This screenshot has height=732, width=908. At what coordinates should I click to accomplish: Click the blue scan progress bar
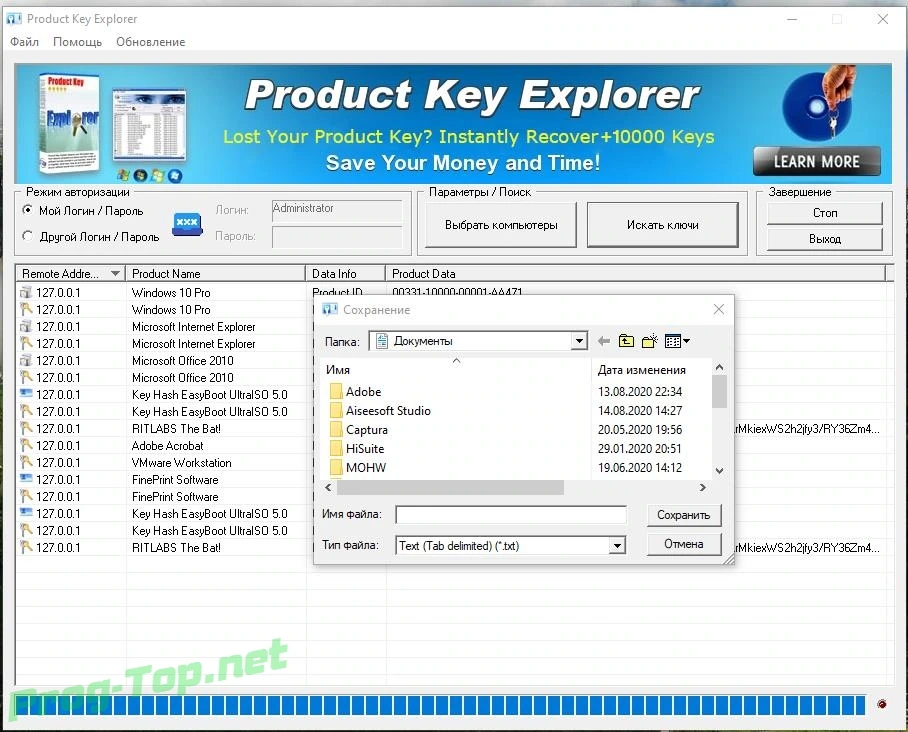point(440,705)
